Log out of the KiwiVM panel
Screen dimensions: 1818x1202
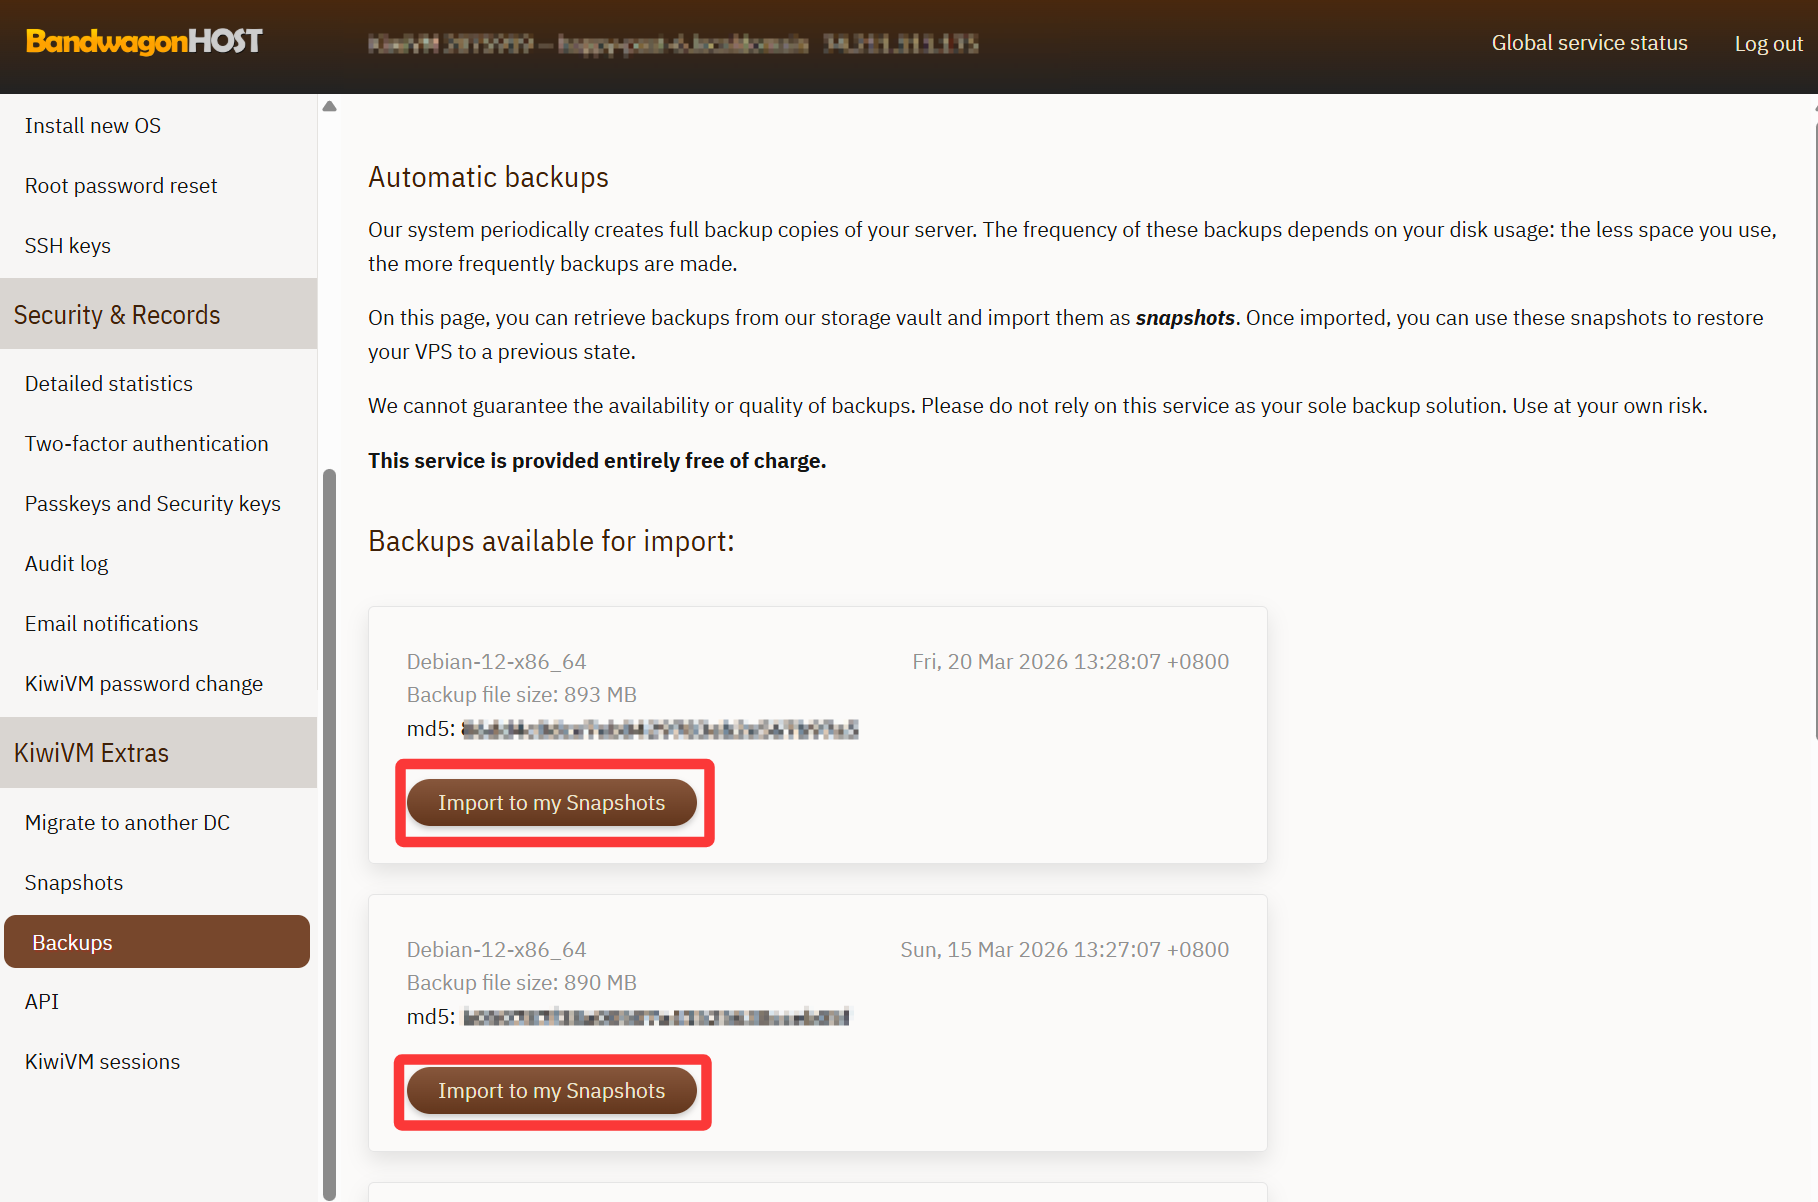pyautogui.click(x=1767, y=44)
